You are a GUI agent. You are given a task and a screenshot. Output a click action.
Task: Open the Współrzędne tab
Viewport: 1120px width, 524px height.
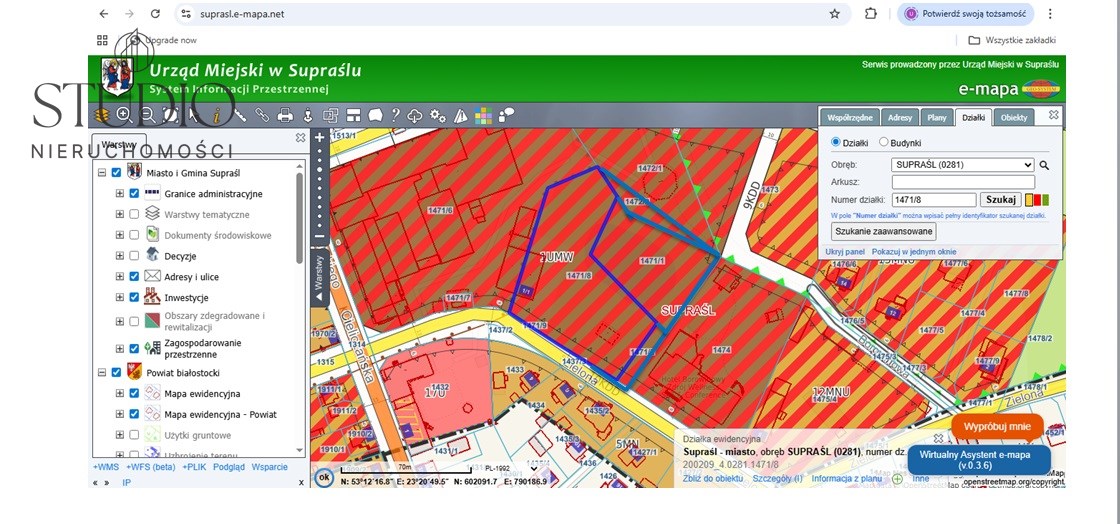click(x=851, y=117)
